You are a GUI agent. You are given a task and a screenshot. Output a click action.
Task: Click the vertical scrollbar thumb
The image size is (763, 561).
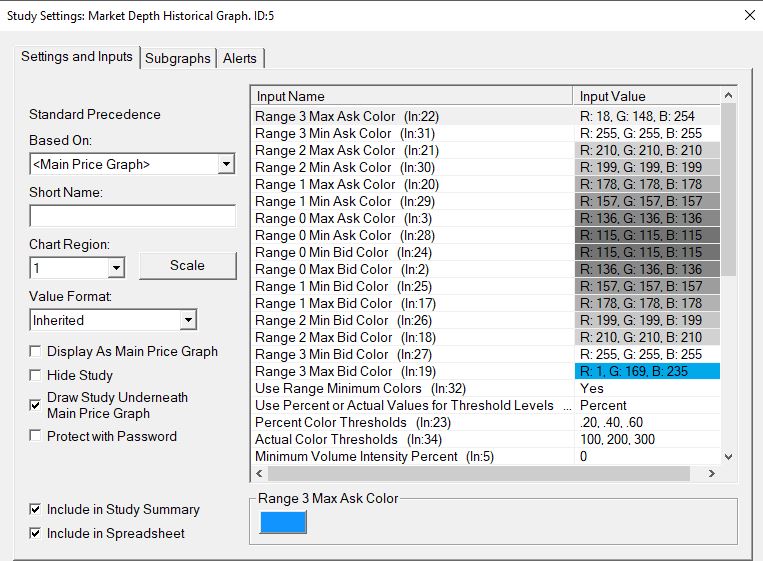coord(728,190)
